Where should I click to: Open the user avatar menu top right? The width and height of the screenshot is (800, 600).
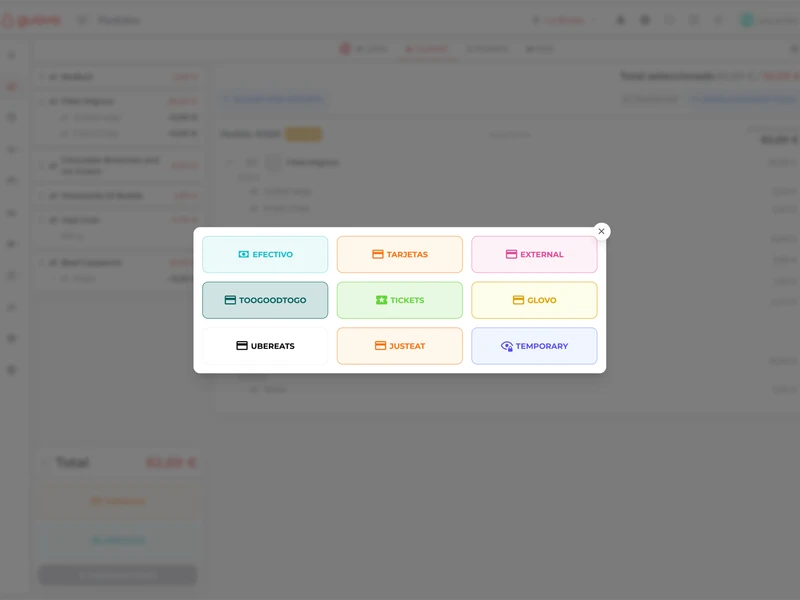(x=746, y=20)
